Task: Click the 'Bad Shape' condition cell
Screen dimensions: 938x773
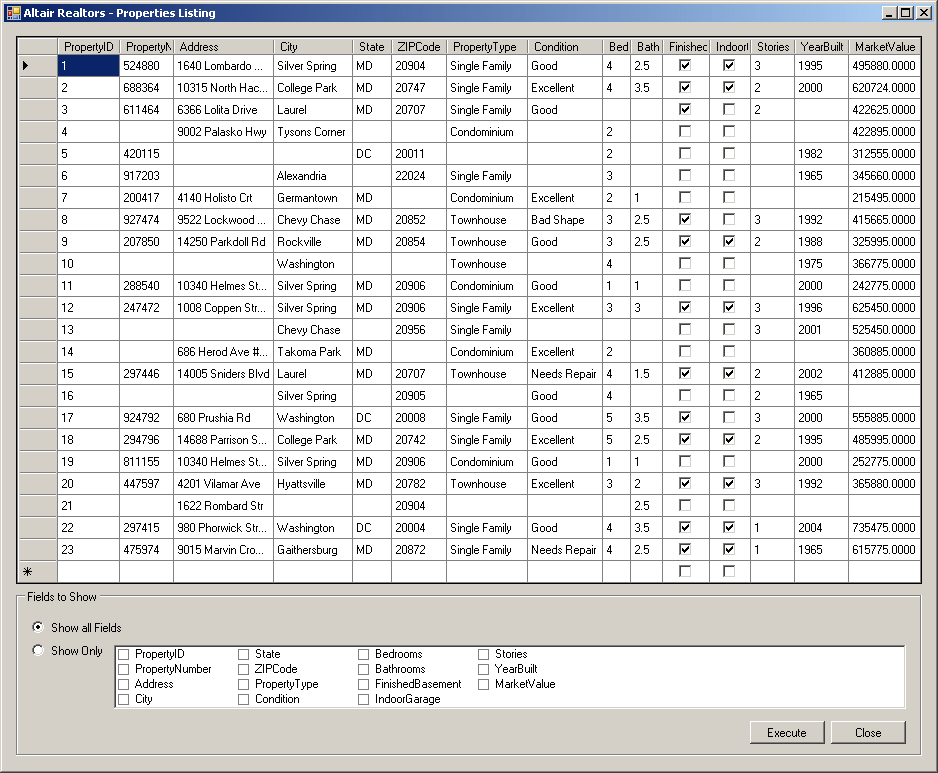Action: tap(565, 220)
